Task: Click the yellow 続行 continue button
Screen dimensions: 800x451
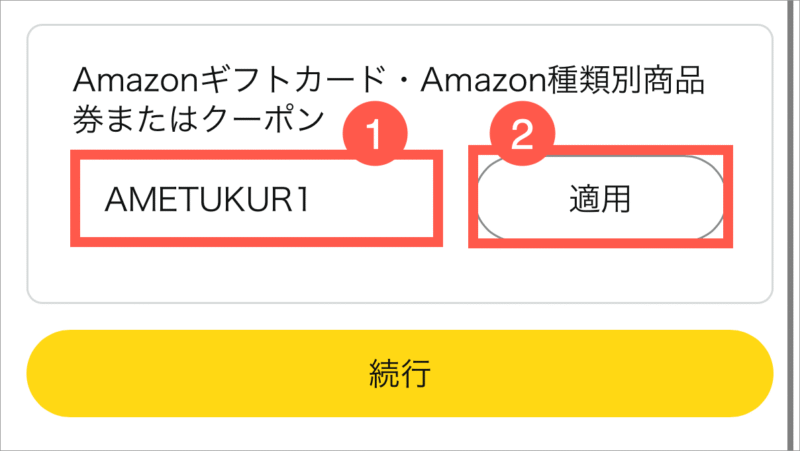Action: coord(399,373)
